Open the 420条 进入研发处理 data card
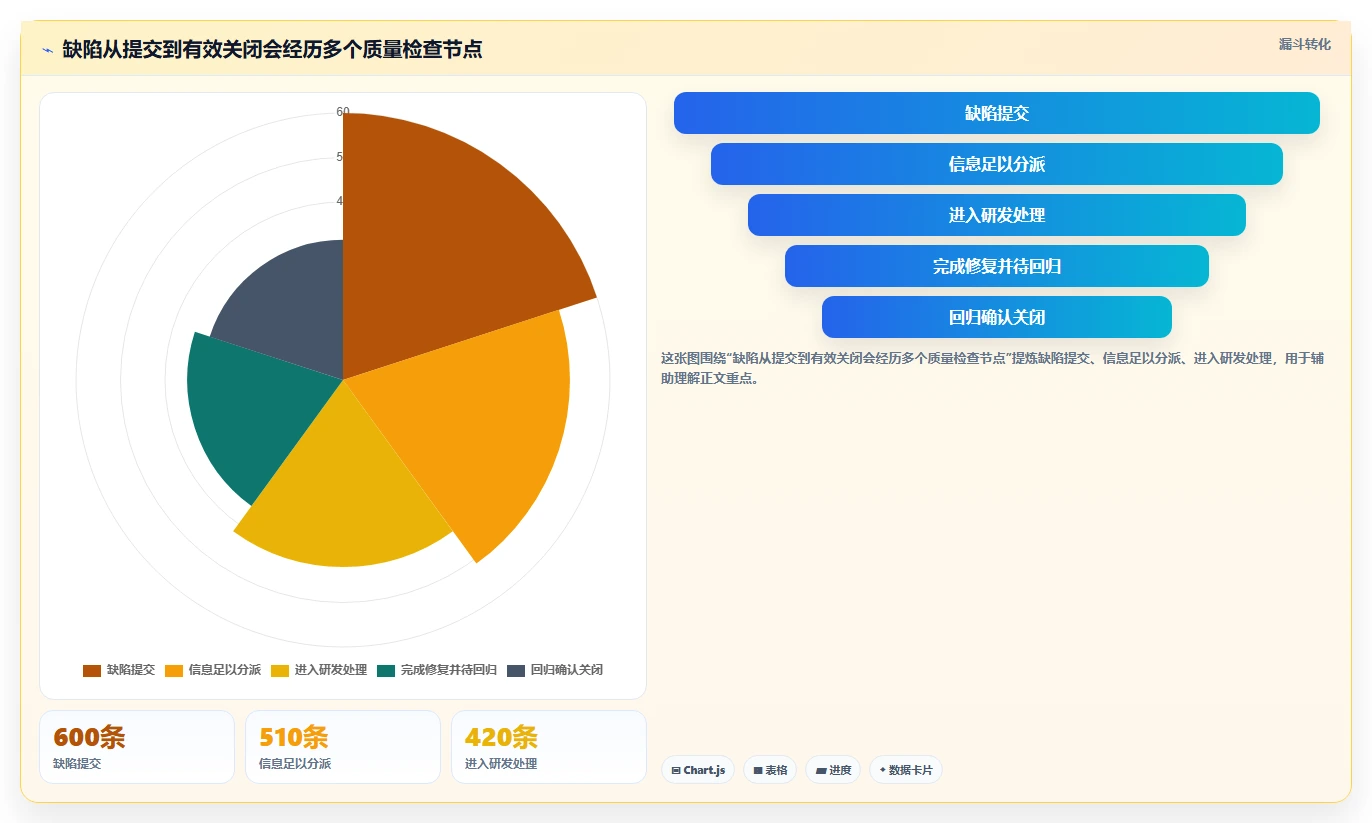Image resolution: width=1372 pixels, height=823 pixels. click(549, 747)
